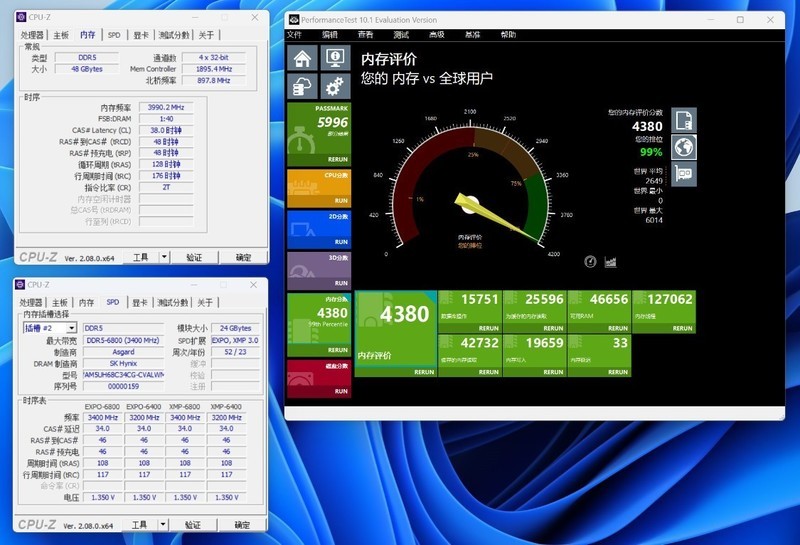Switch to the gauge view icon
This screenshot has width=800, height=545.
point(590,262)
